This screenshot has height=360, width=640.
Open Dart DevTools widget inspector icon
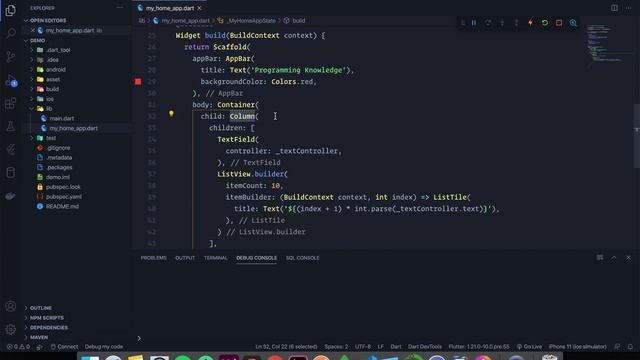[x=573, y=23]
